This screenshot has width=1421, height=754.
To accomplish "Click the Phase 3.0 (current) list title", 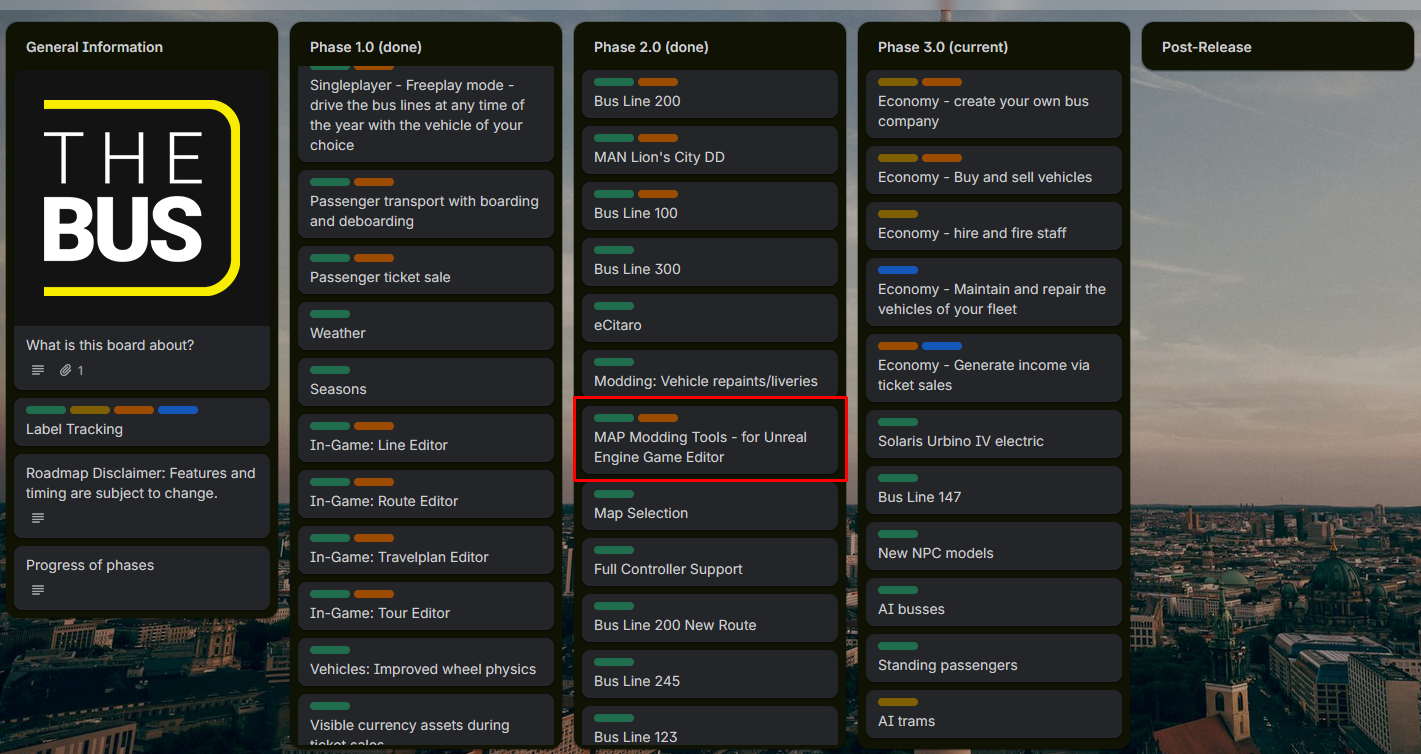I will 943,47.
